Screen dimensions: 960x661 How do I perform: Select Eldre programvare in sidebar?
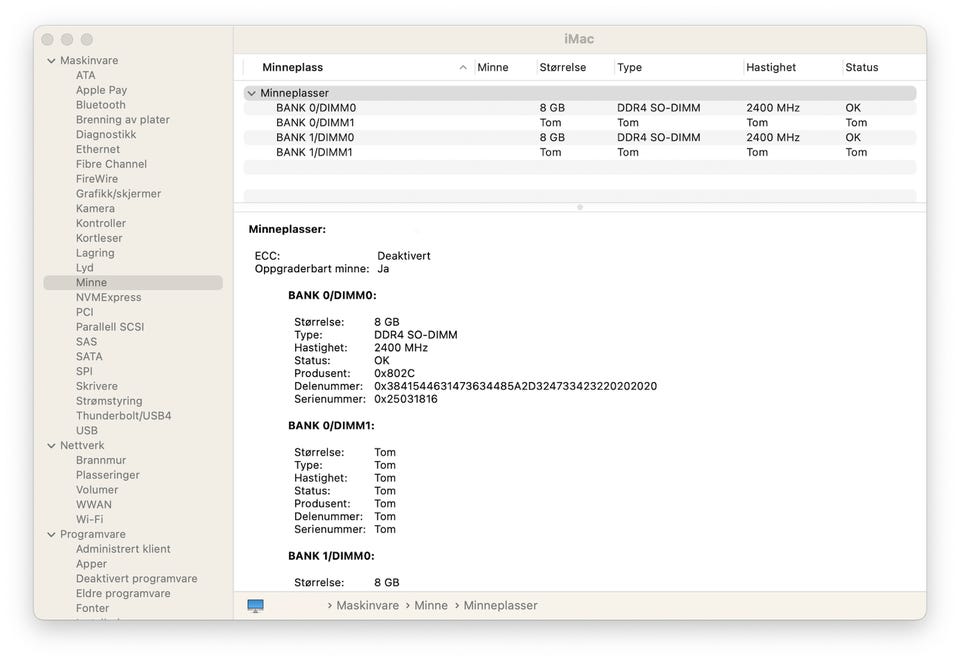(123, 594)
